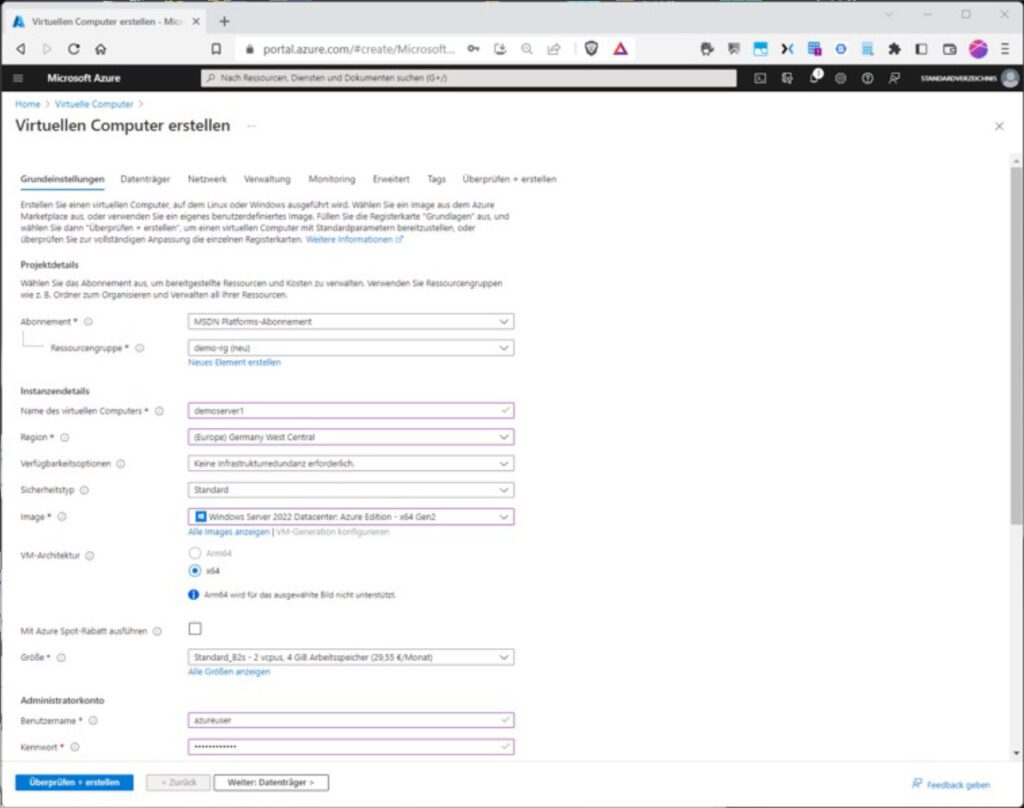Open the Verfügbarkeitsoptionen dropdown

coord(351,464)
